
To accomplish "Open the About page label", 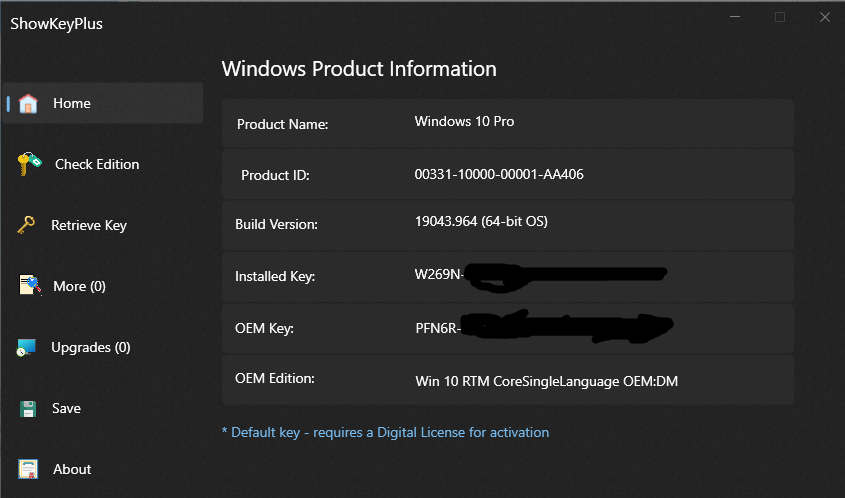I will coord(72,470).
